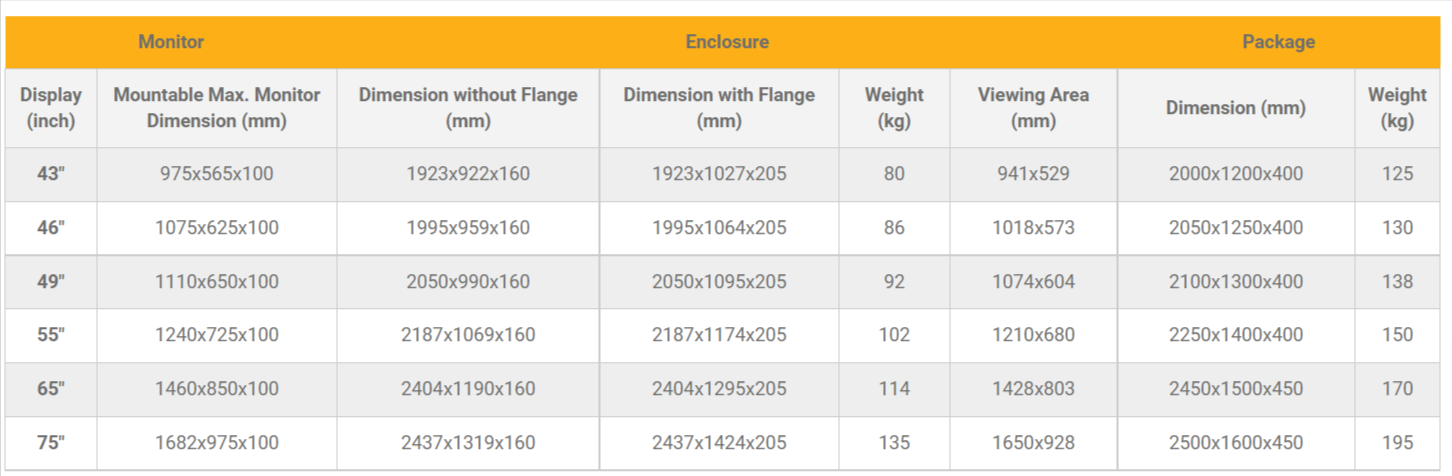This screenshot has width=1452, height=476.
Task: Click the Enclosure group header
Action: coord(727,42)
